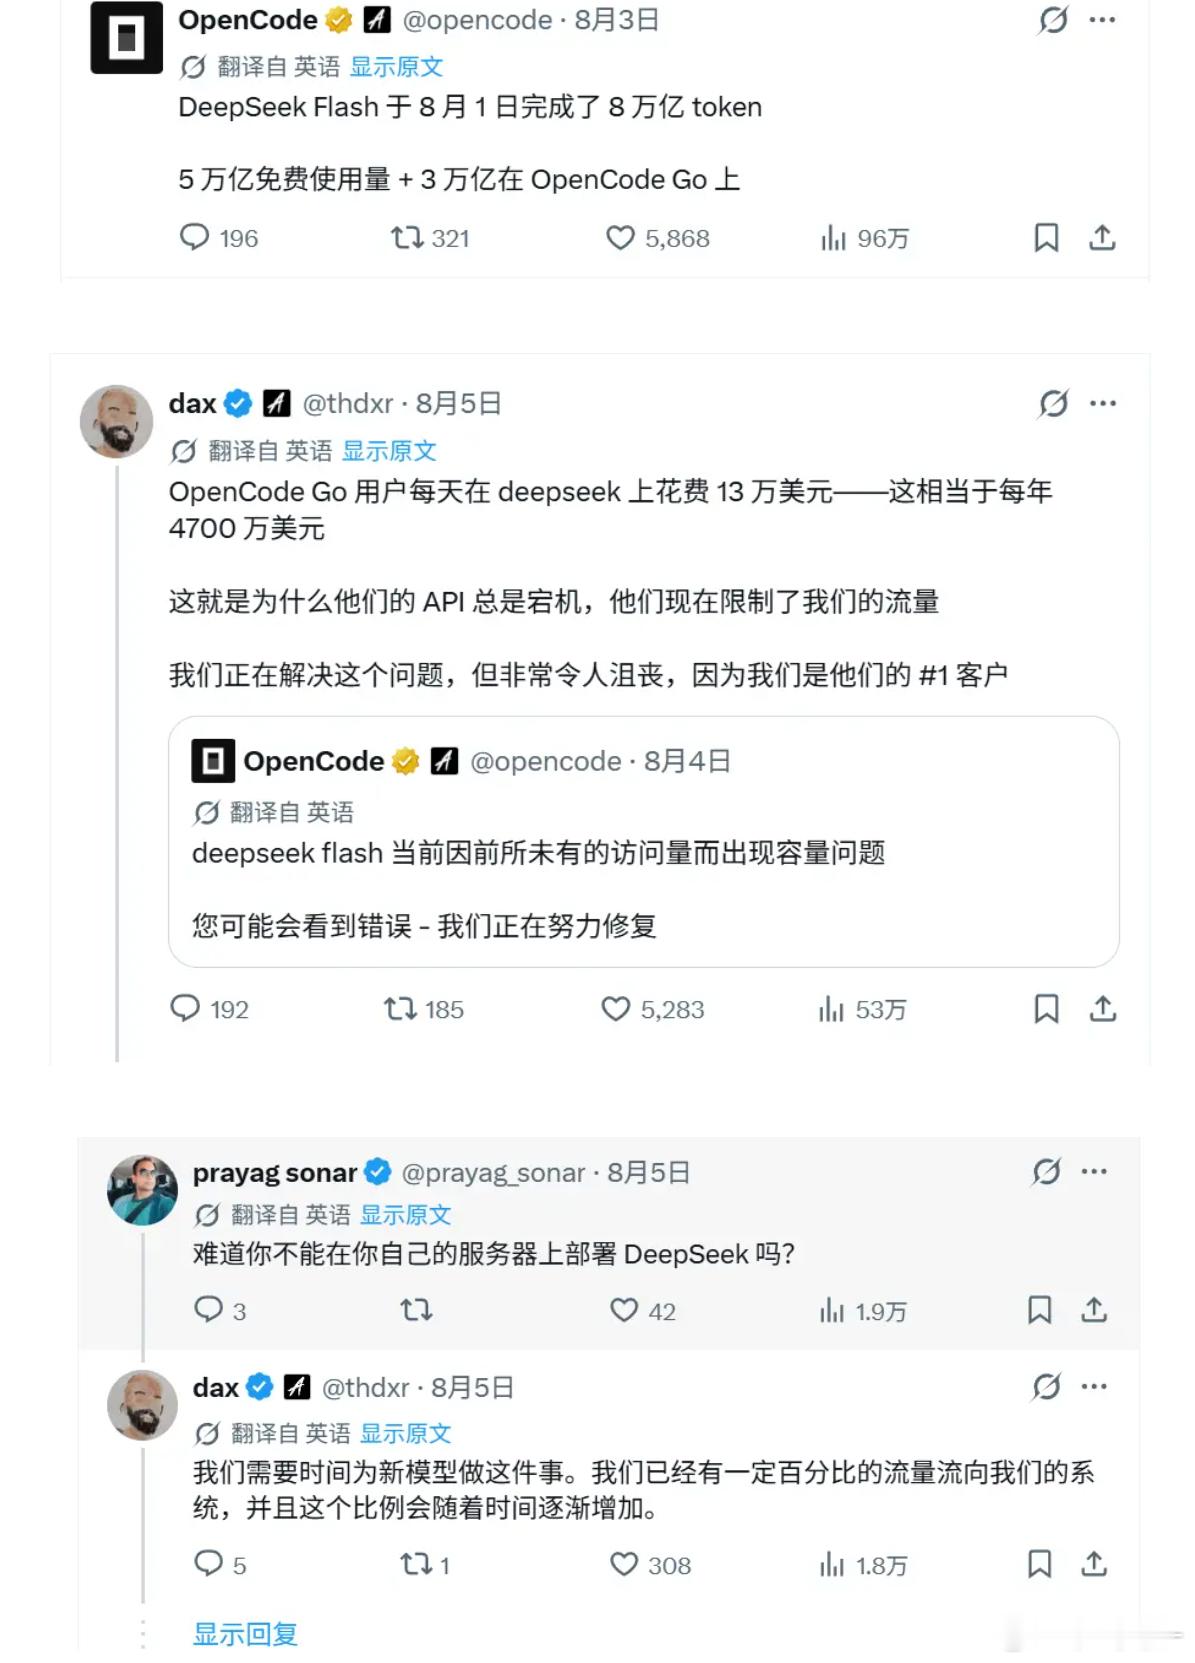The width and height of the screenshot is (1195, 1663).
Task: Like dax's tweet with 5,283 likes
Action: (x=616, y=1009)
